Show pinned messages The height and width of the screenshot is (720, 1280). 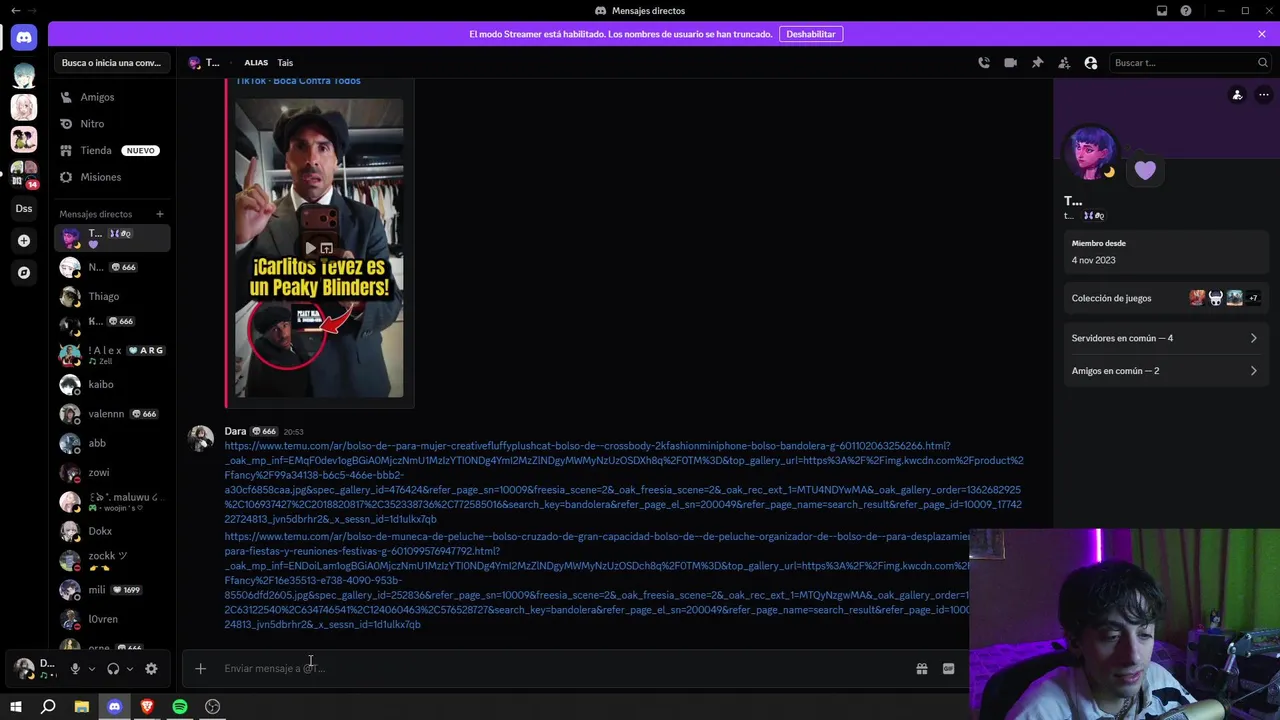point(1037,63)
